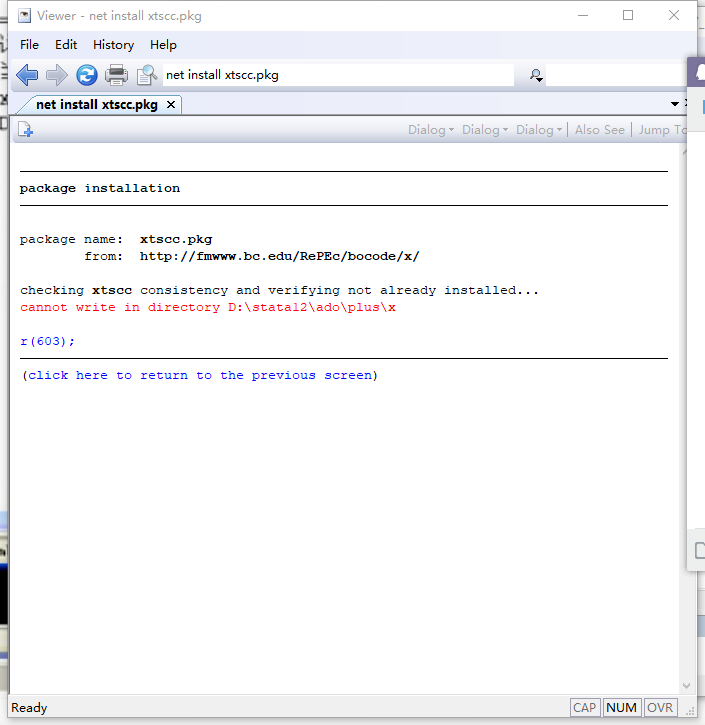Click the Print icon
This screenshot has width=705, height=725.
(116, 75)
